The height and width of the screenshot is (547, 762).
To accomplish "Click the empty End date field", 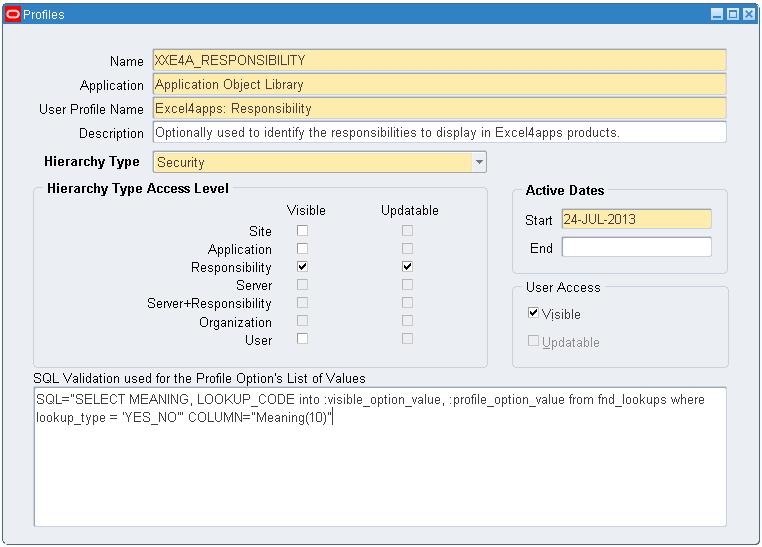I will 636,247.
